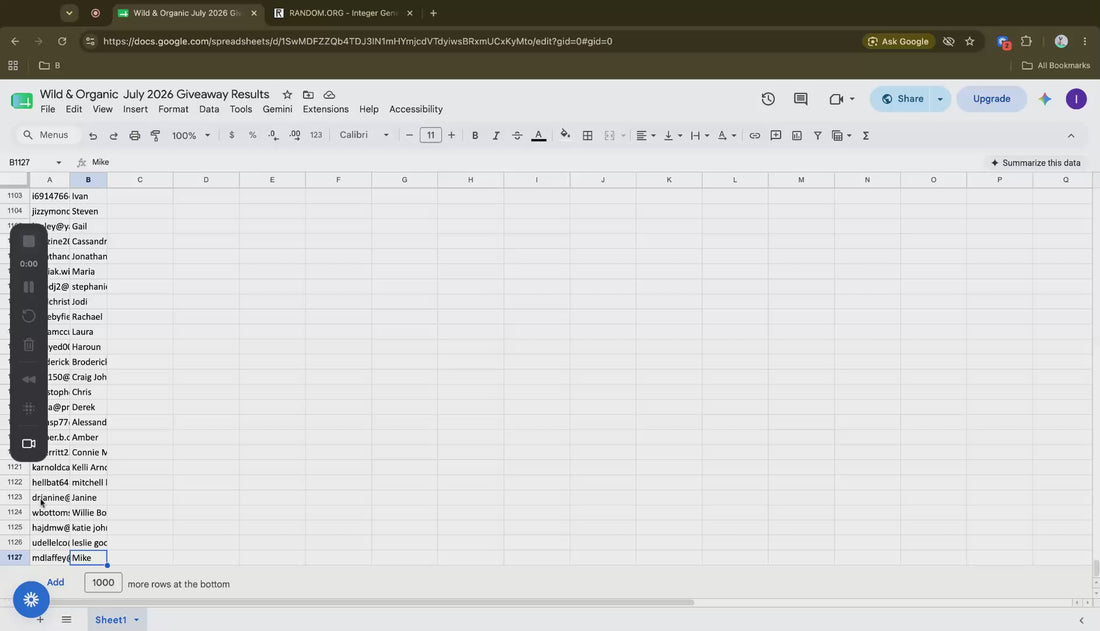Format as currency
The height and width of the screenshot is (631, 1100).
coord(232,135)
